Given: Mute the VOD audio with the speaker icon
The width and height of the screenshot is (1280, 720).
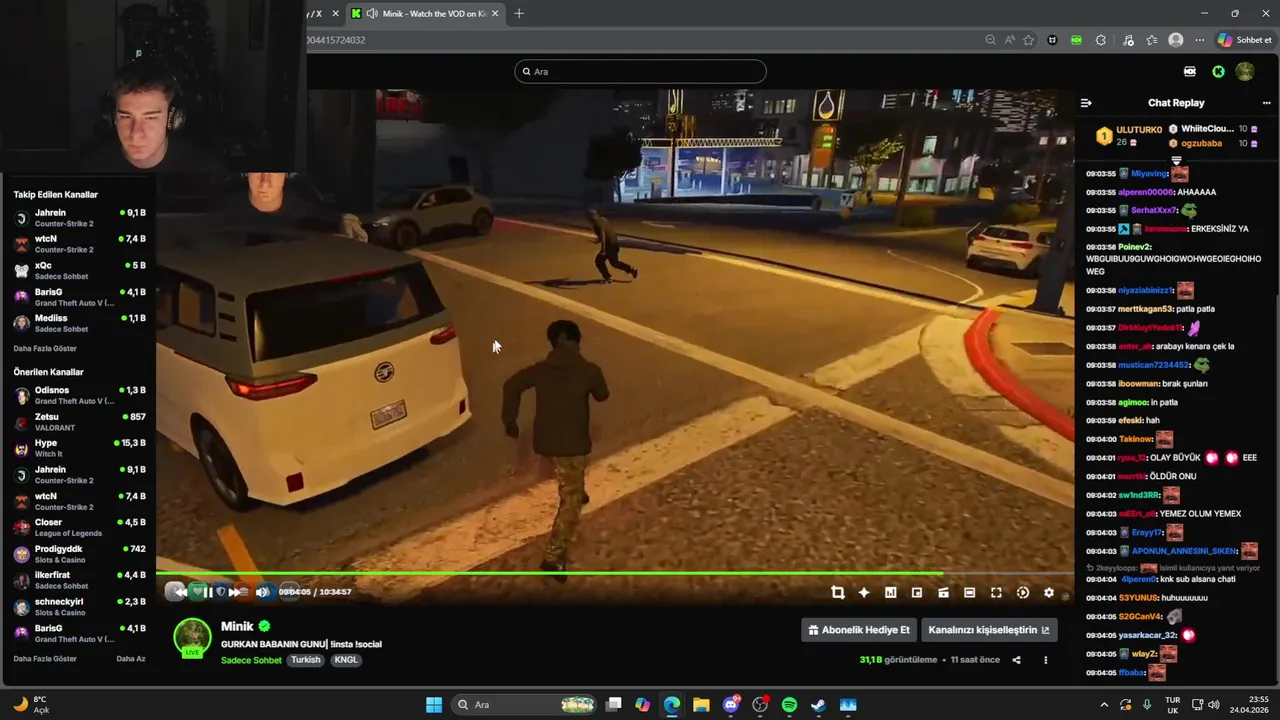Looking at the screenshot, I should click(262, 592).
